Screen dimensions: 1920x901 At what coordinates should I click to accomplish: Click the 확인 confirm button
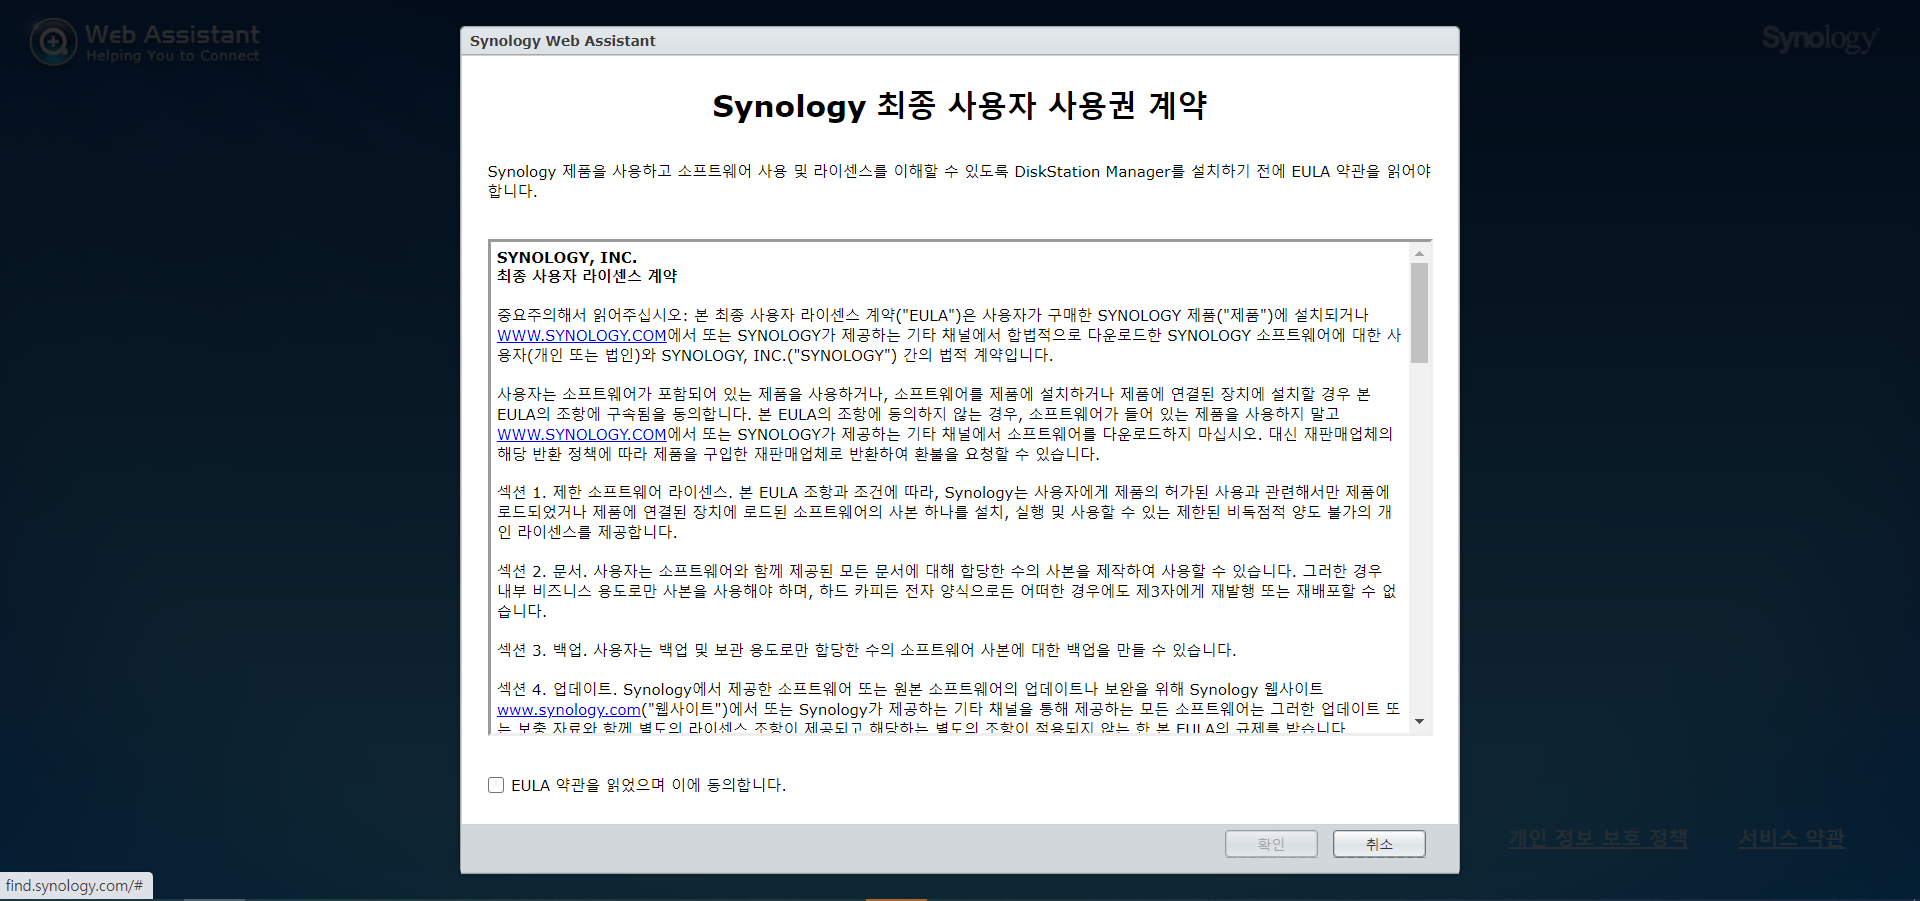coord(1271,844)
